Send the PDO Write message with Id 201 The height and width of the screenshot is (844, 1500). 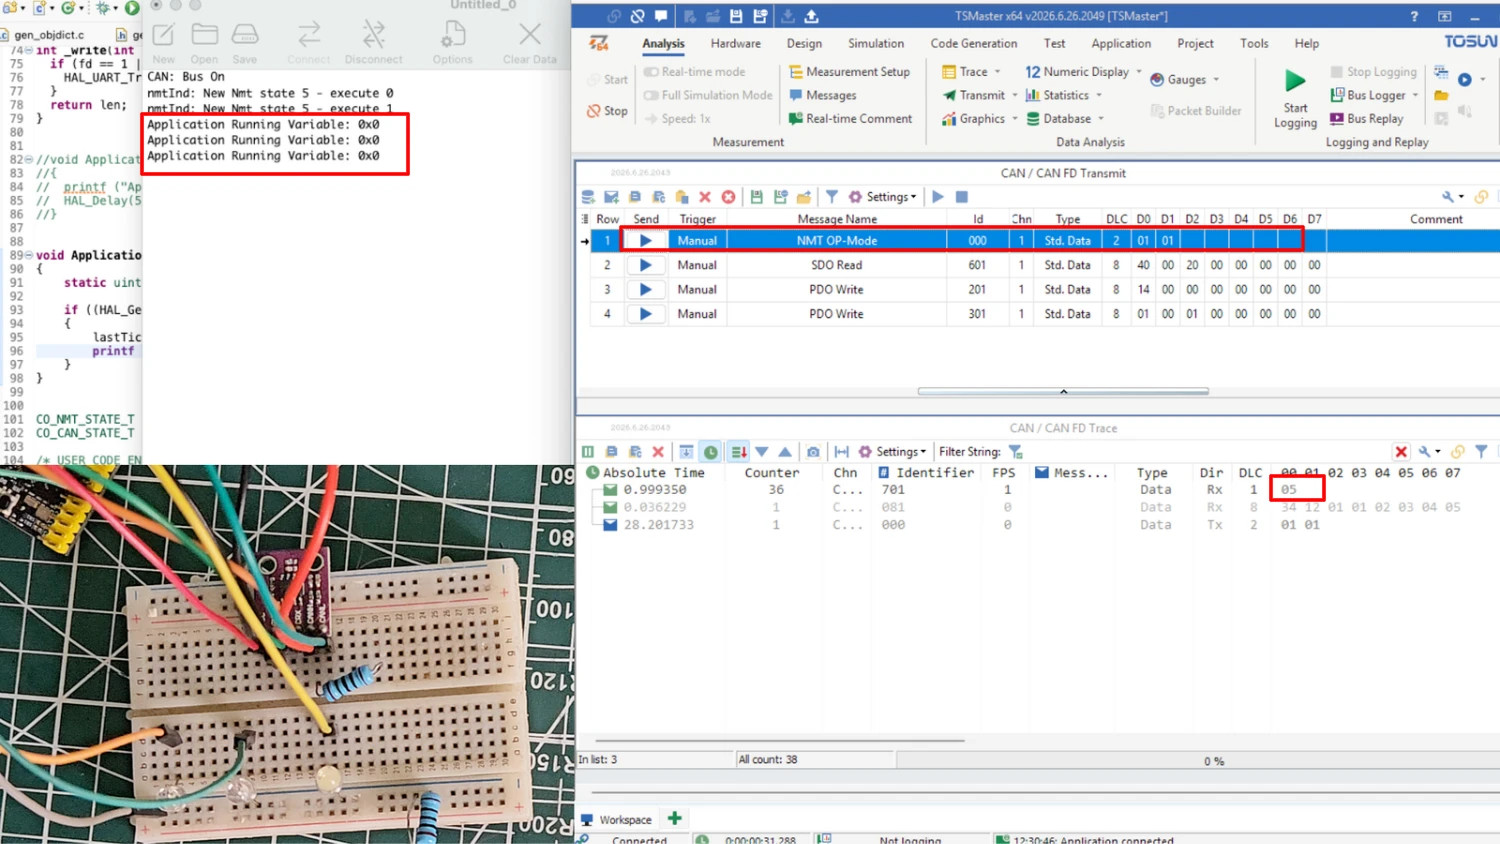[646, 289]
